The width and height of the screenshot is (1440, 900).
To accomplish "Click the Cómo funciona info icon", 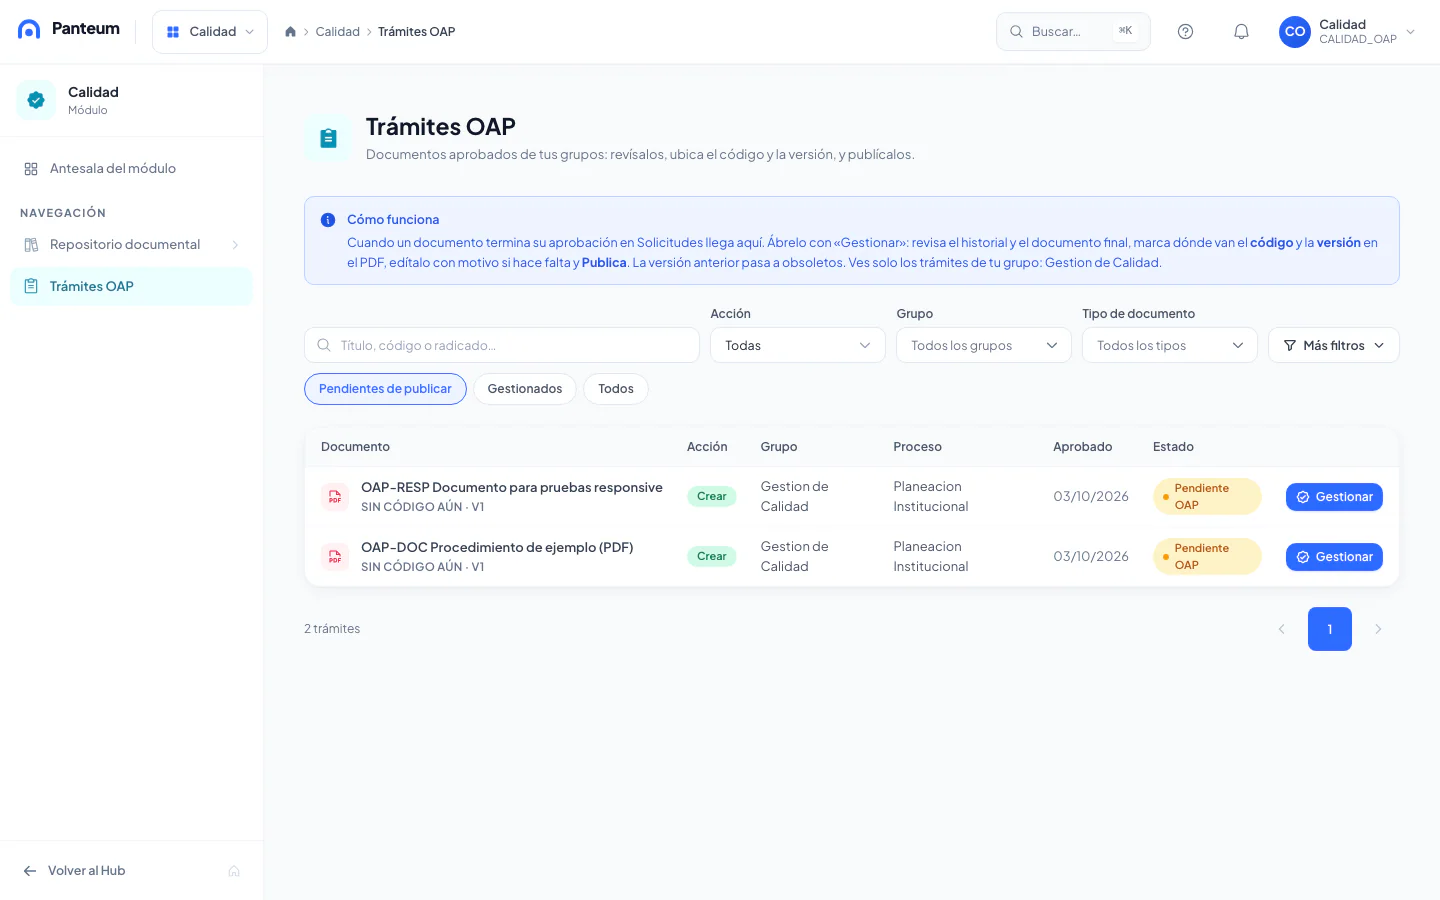I will click(328, 220).
